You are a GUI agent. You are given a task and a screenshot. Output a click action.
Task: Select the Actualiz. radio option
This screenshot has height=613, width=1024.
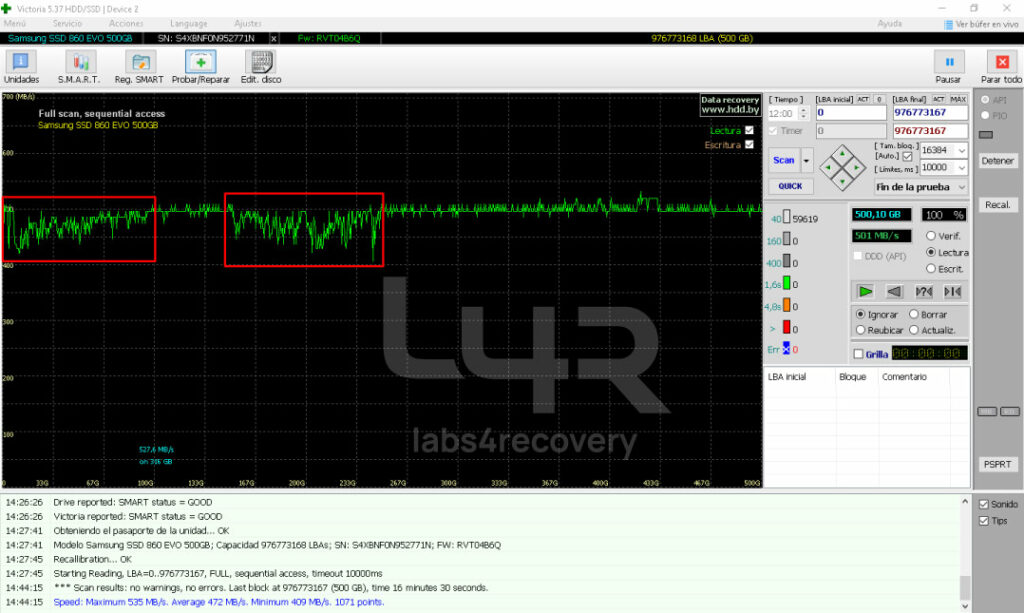coord(914,330)
